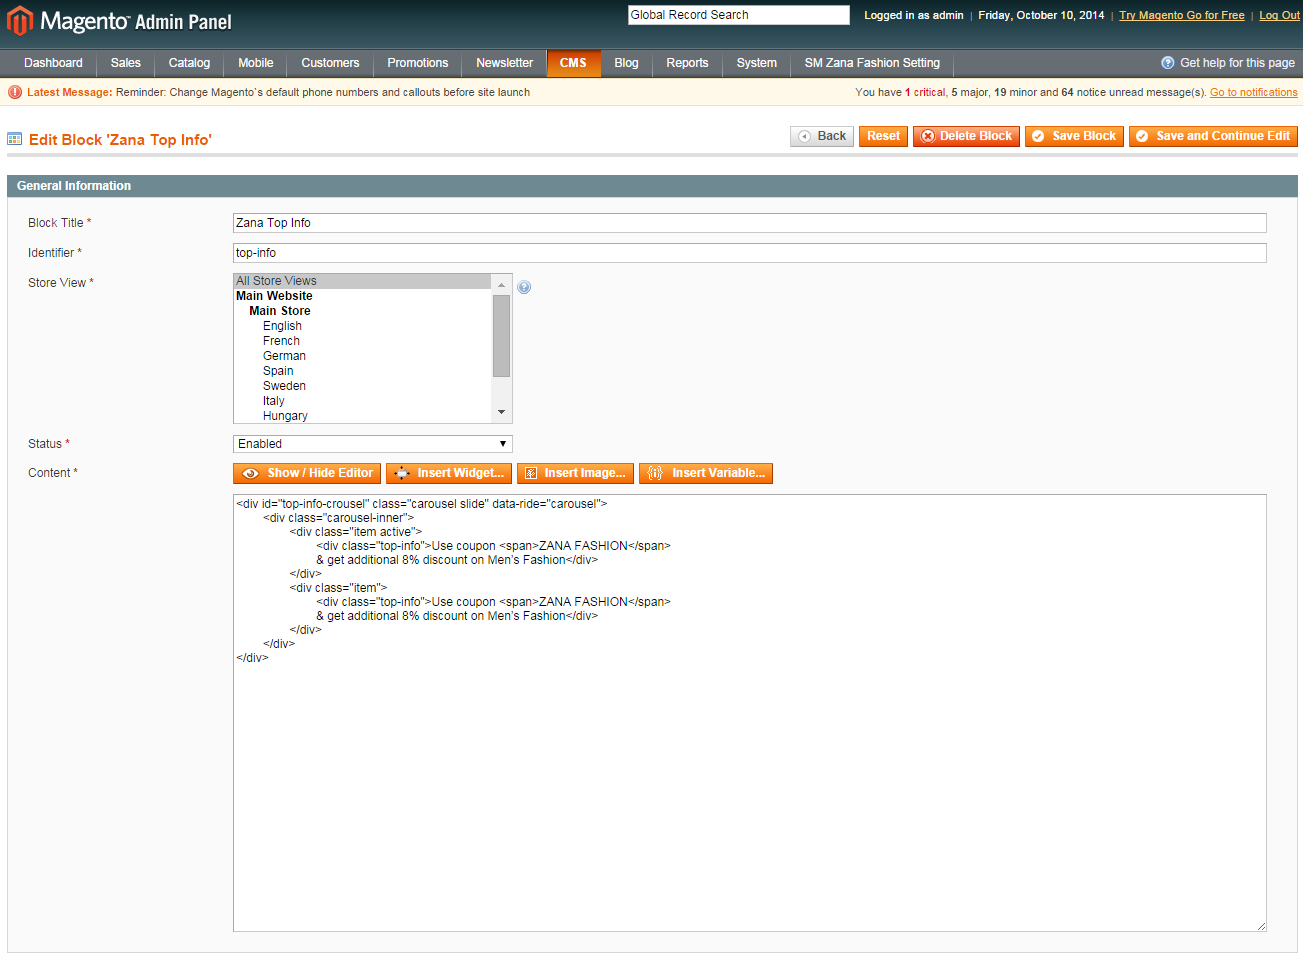1303x958 pixels.
Task: Click the block page icon next to Edit Block title
Action: coord(15,139)
